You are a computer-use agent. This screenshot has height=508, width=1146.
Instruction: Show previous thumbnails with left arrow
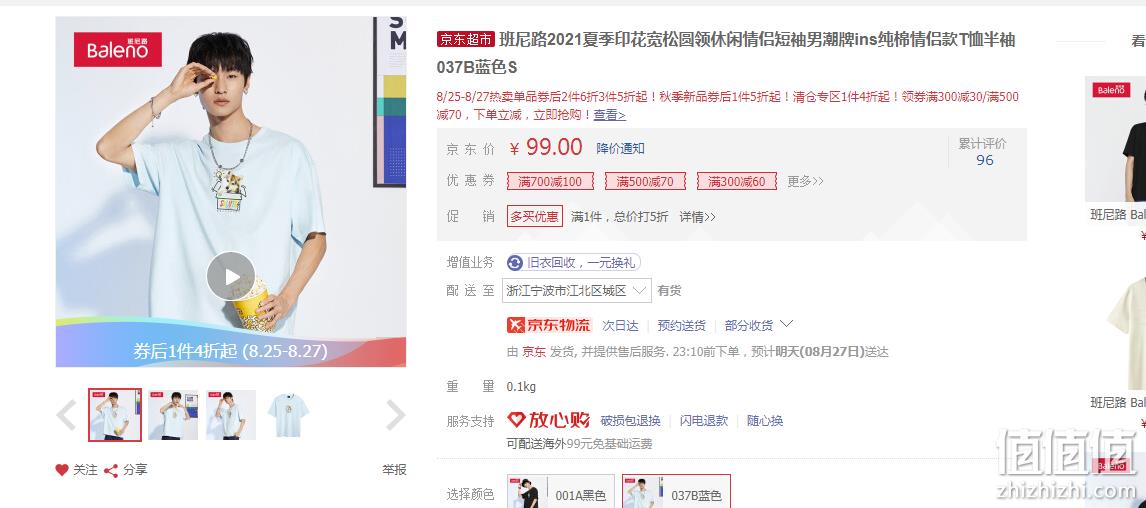click(67, 415)
